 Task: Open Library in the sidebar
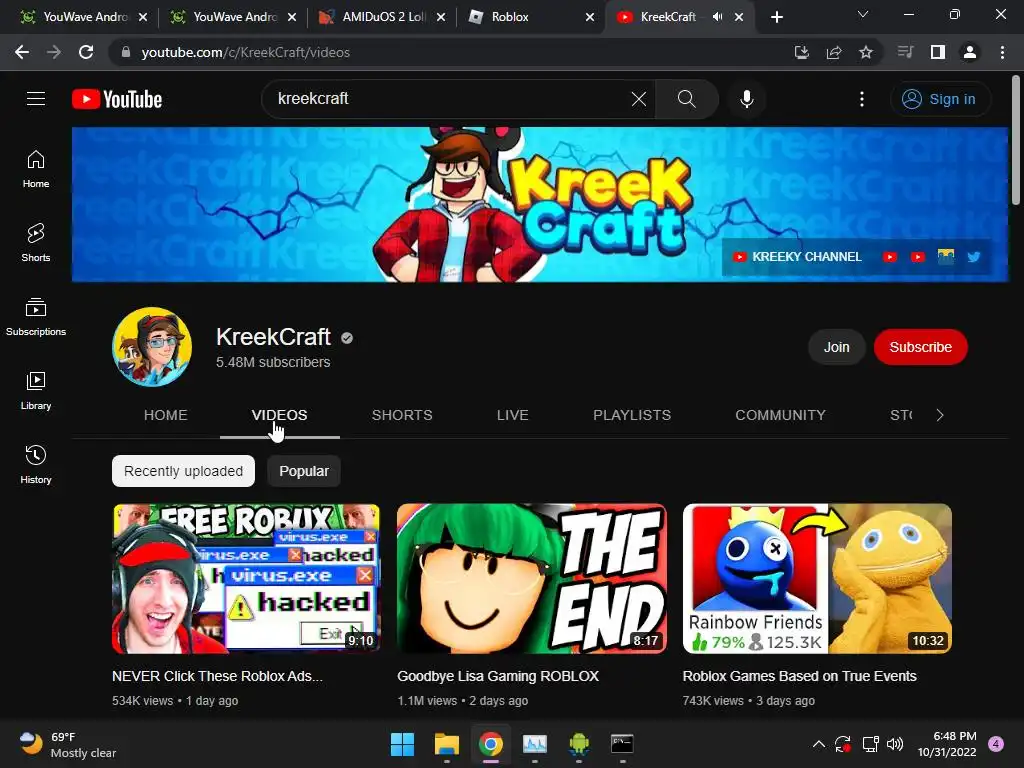(x=36, y=391)
